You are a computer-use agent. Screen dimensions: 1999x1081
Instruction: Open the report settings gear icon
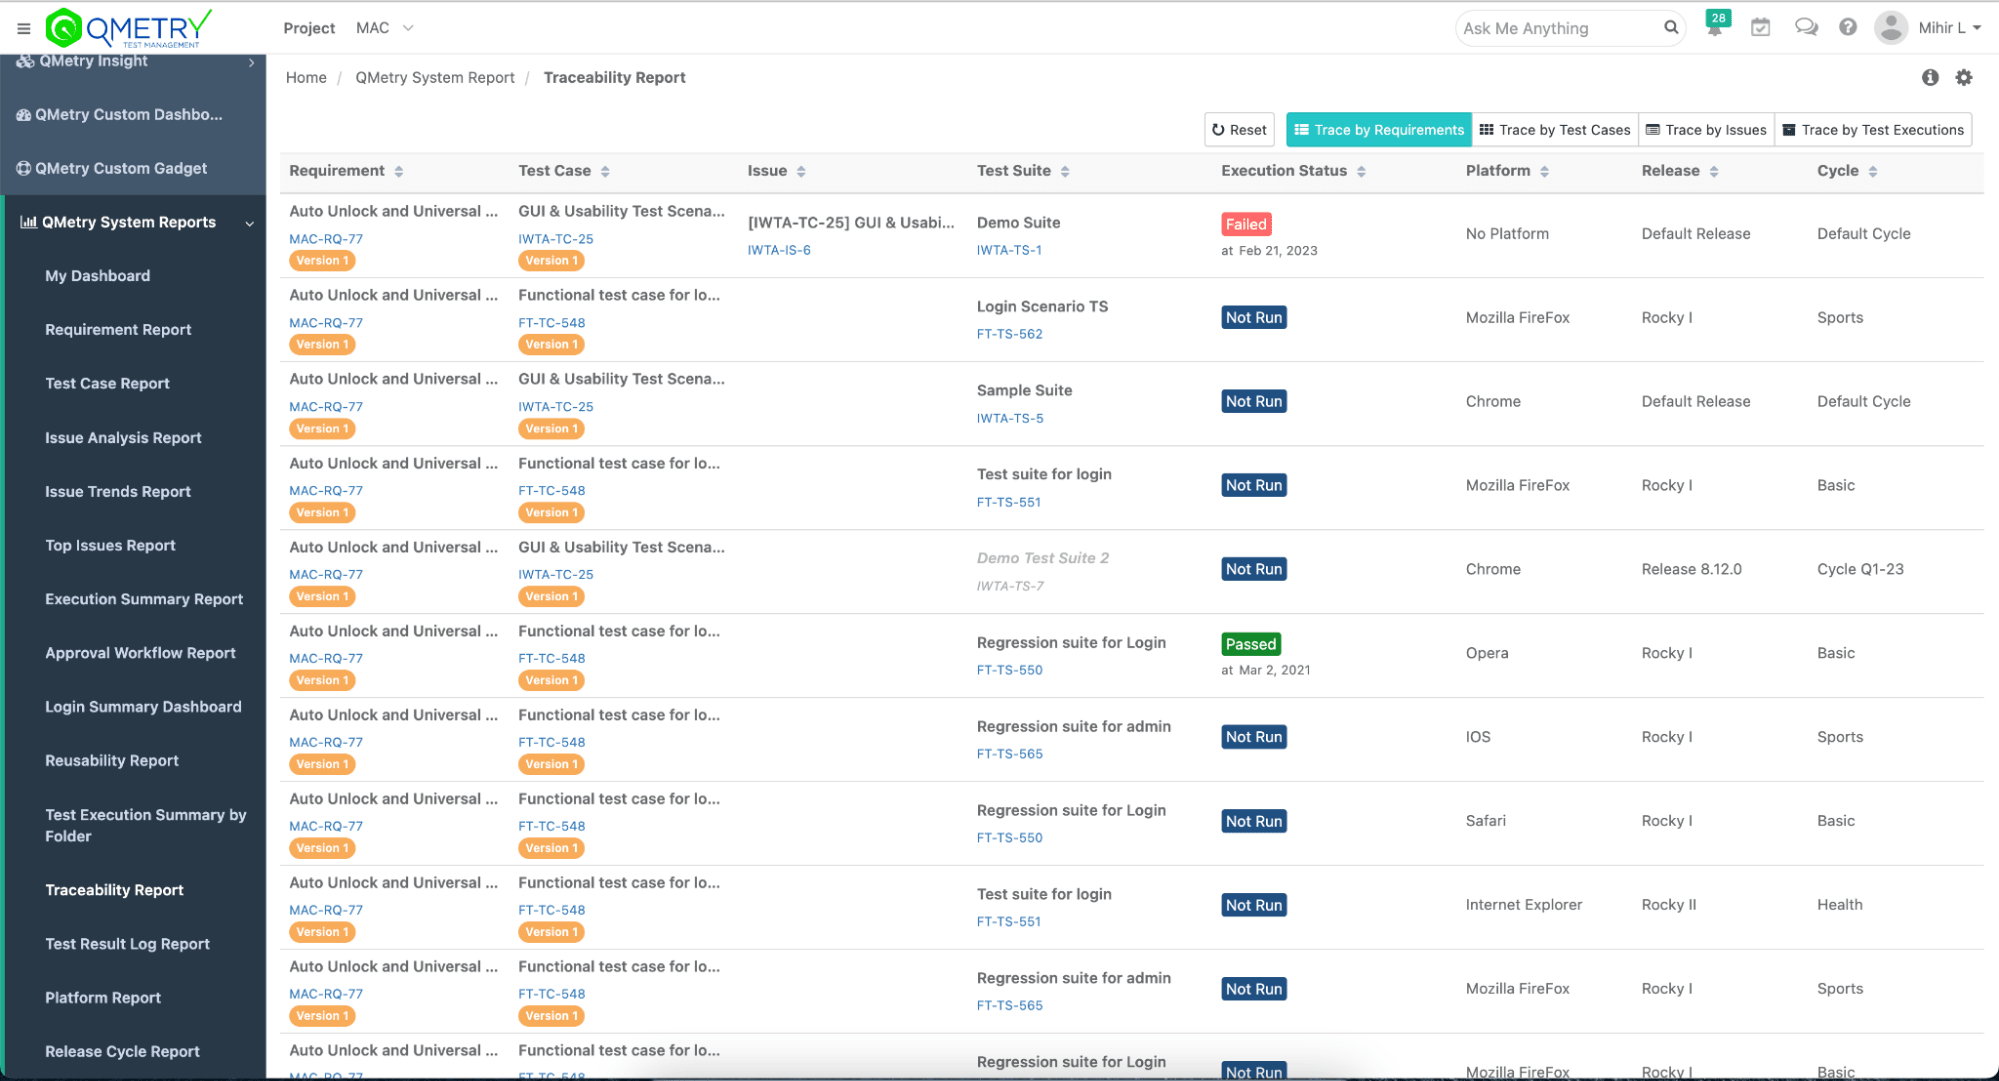tap(1964, 77)
